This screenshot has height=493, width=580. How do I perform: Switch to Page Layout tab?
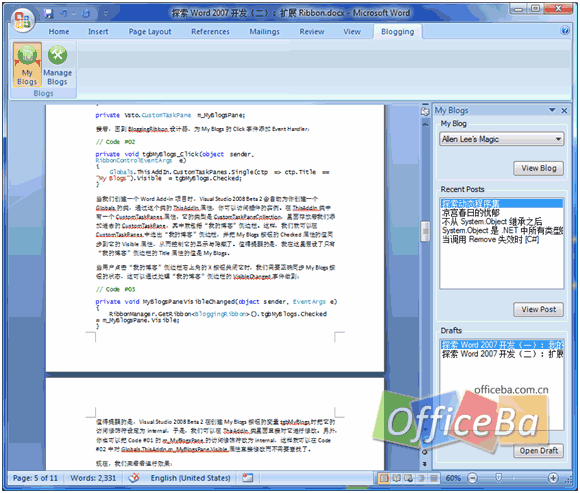coord(150,32)
